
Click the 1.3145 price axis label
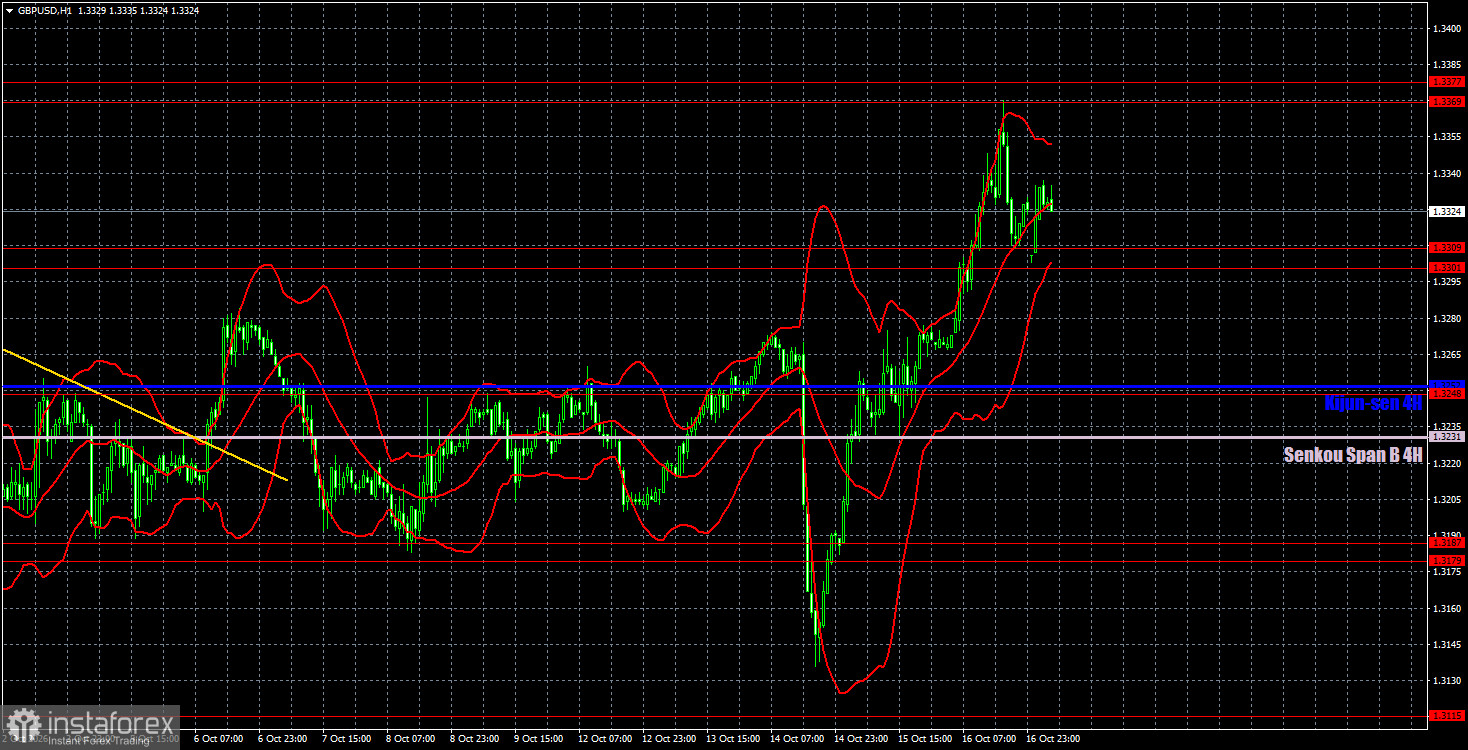1446,645
